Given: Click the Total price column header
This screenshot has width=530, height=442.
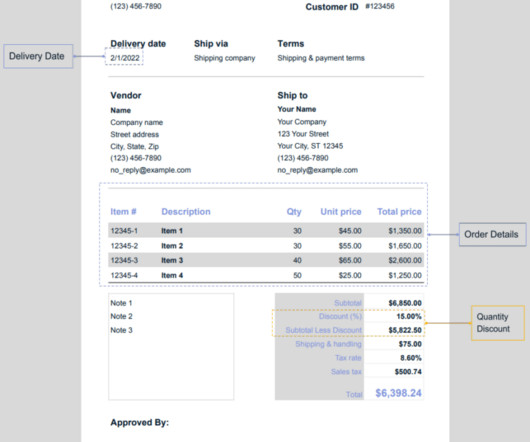Looking at the screenshot, I should click(x=399, y=212).
